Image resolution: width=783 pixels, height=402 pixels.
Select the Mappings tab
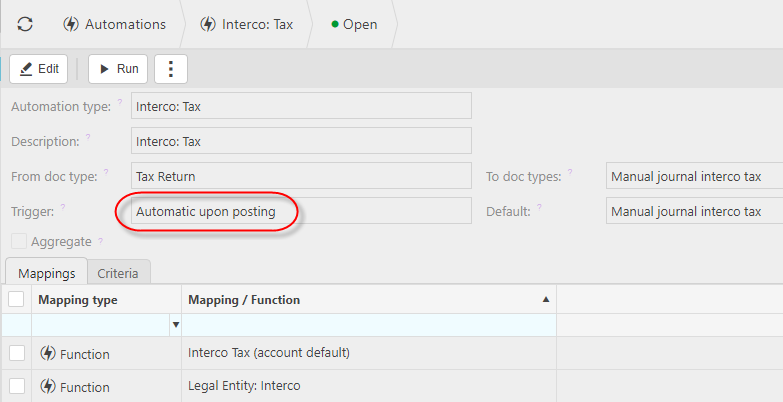(x=46, y=273)
